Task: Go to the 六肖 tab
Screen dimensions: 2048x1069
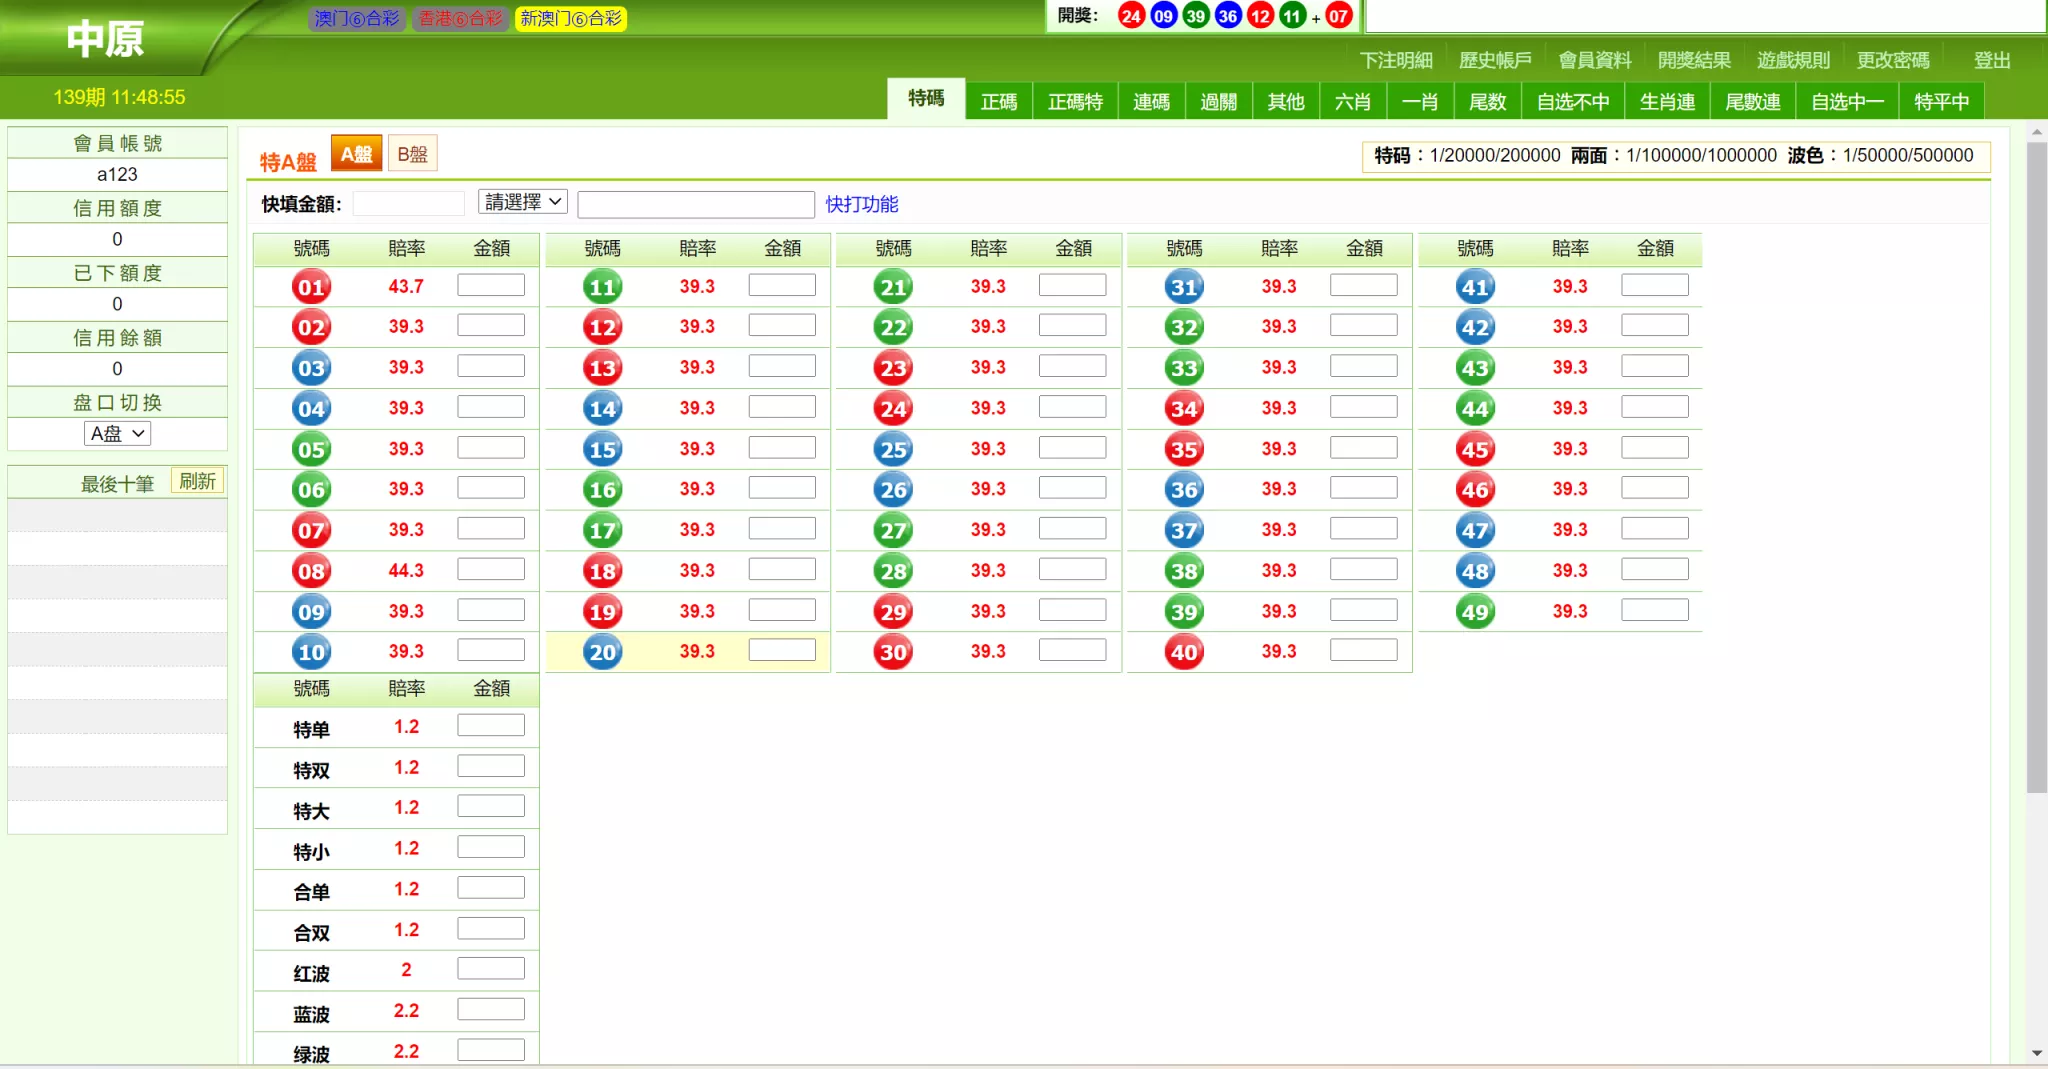Action: pos(1352,102)
